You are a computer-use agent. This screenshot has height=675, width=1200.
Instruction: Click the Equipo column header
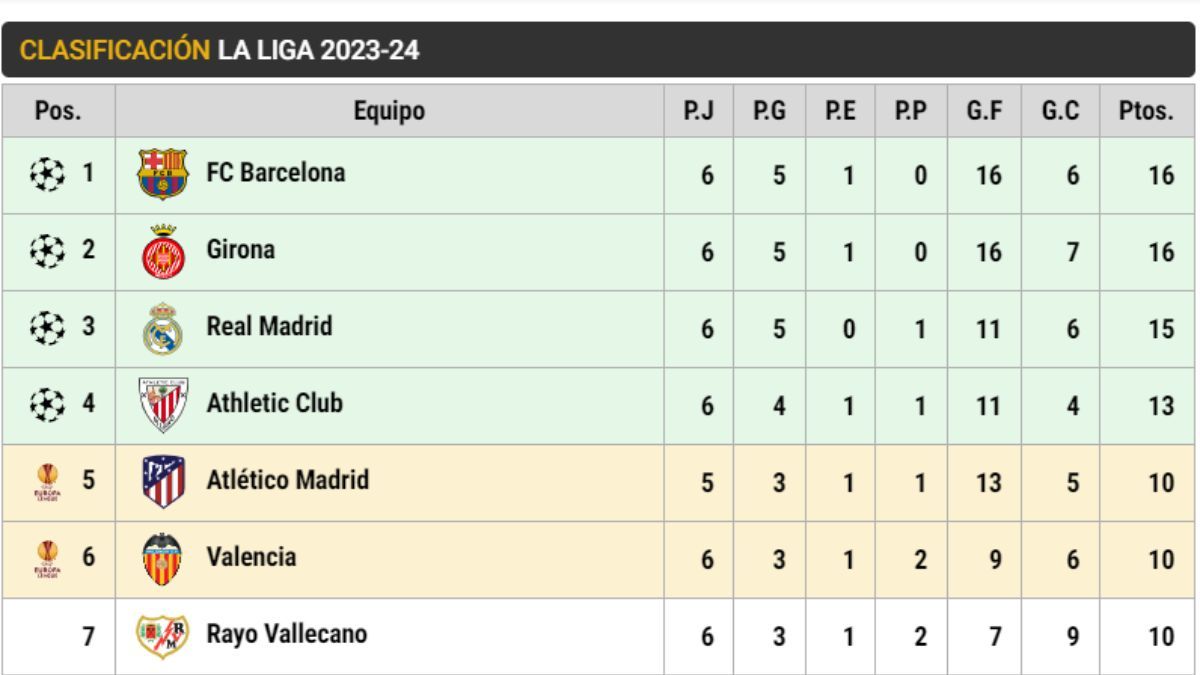[x=389, y=112]
